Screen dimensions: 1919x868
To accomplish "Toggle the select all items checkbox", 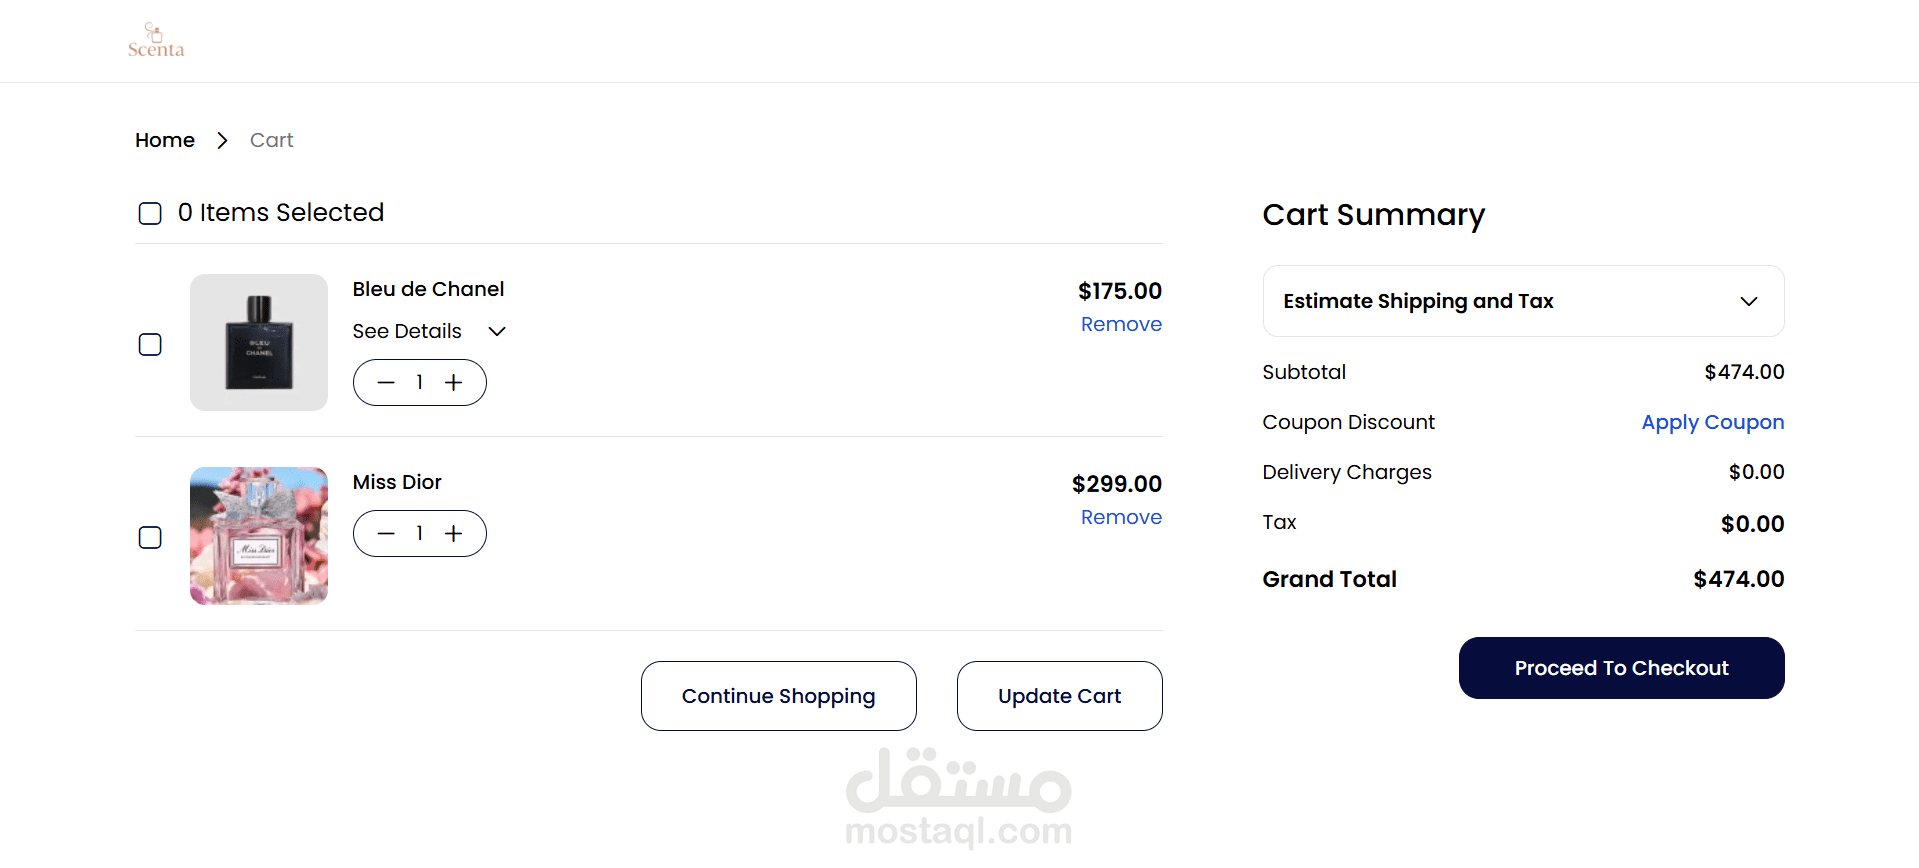I will (150, 214).
